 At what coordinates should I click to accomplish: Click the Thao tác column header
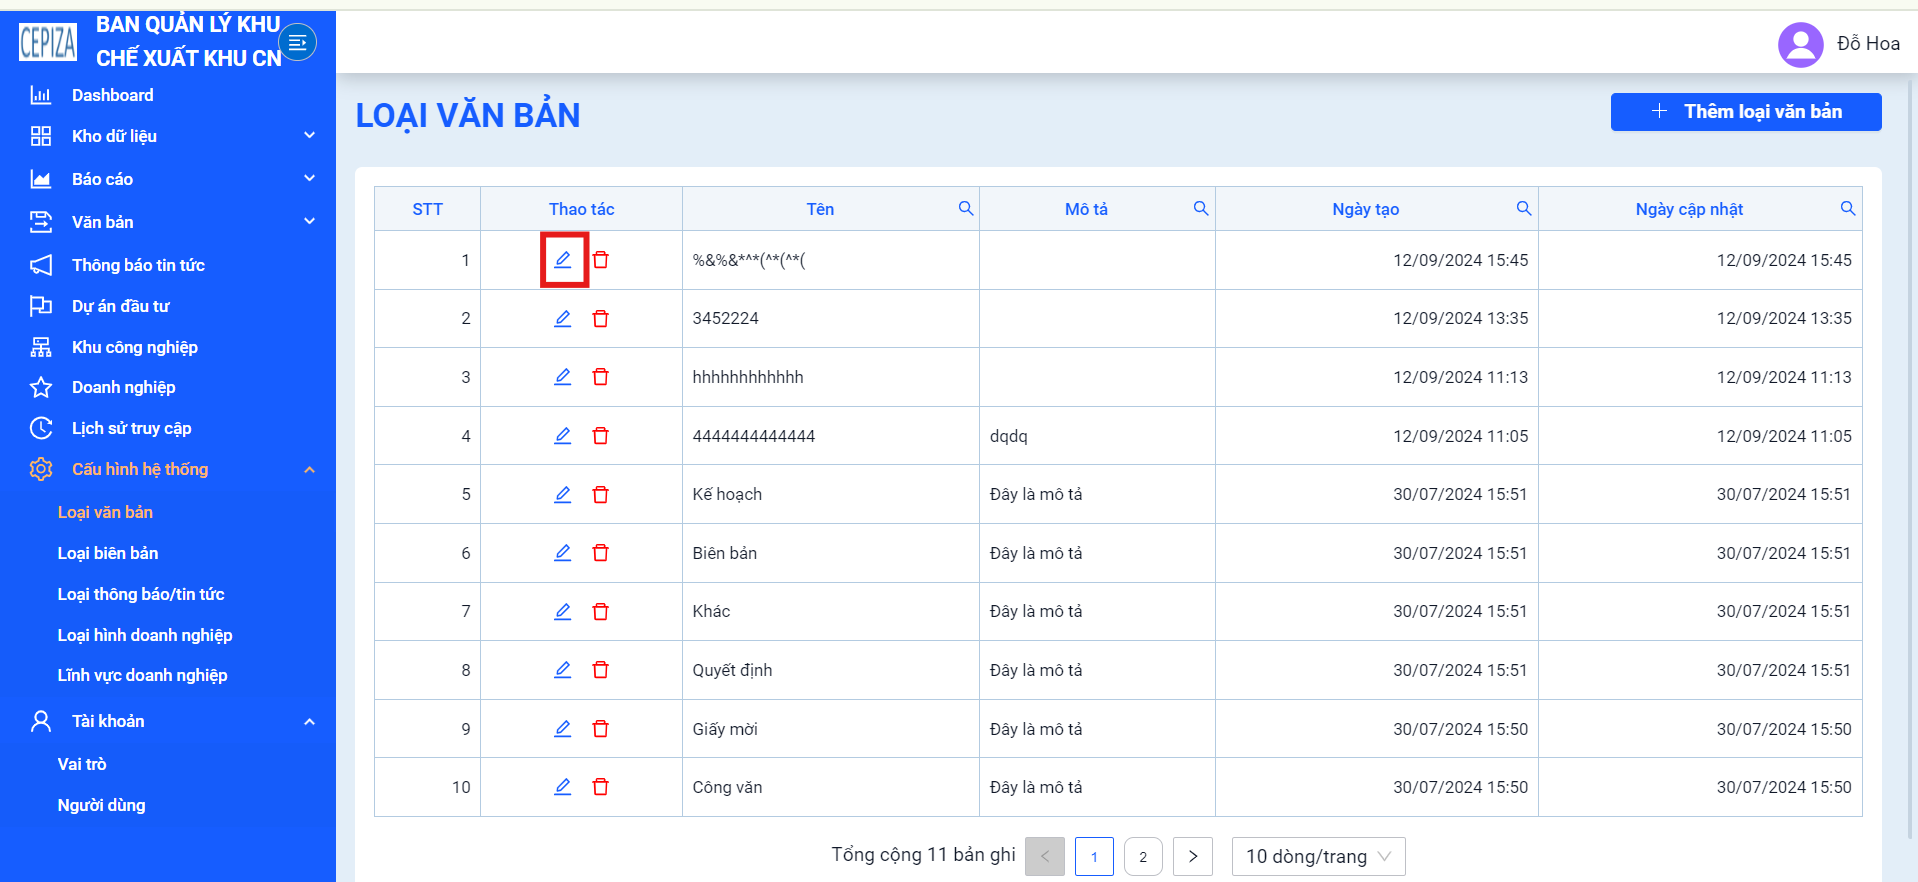tap(581, 209)
